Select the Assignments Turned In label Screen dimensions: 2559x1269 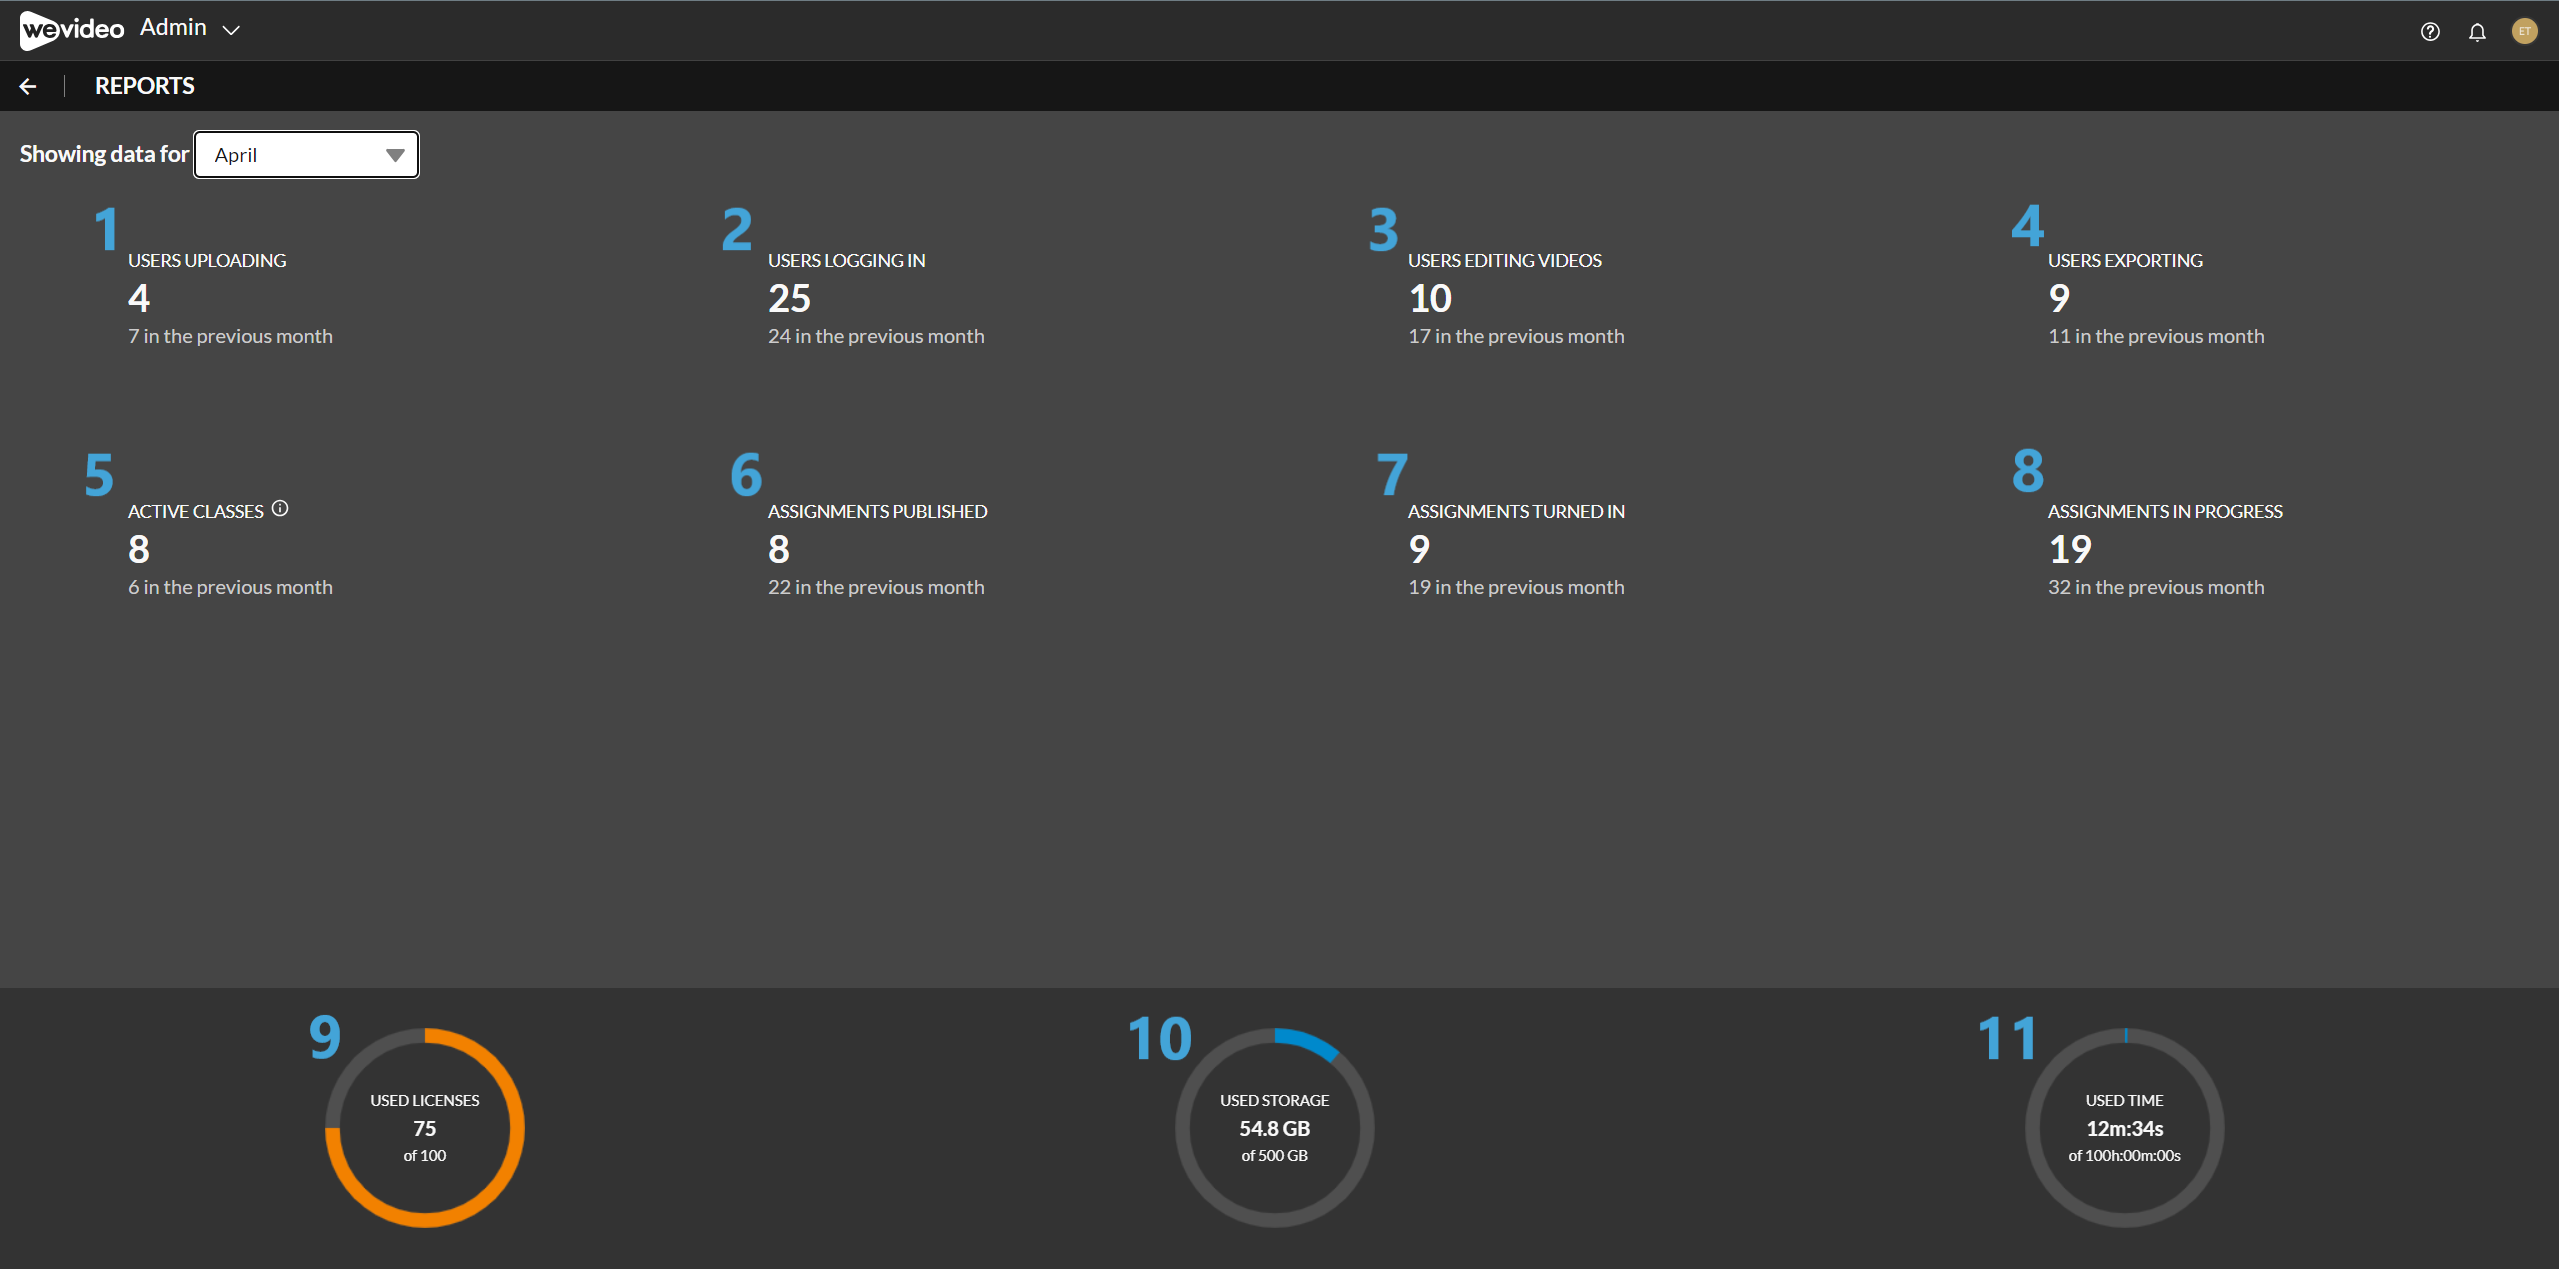(1516, 512)
